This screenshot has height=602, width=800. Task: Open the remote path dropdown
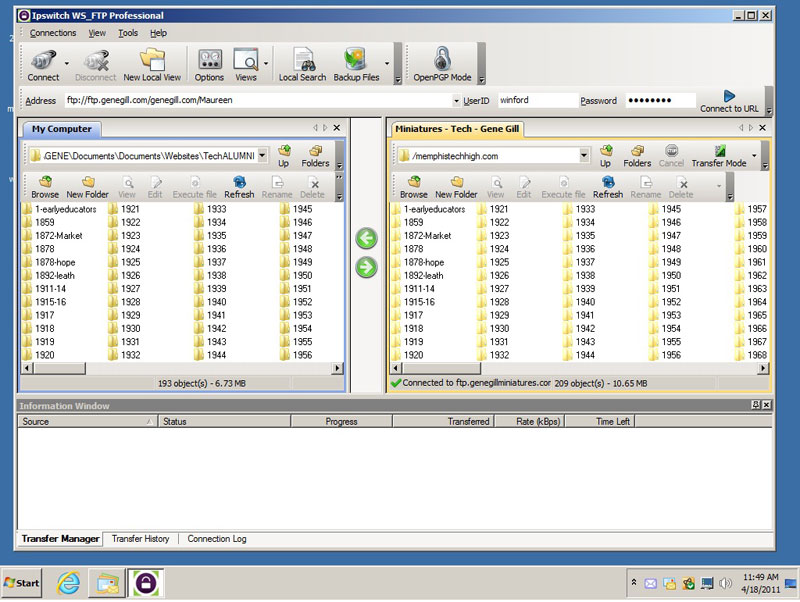point(584,155)
